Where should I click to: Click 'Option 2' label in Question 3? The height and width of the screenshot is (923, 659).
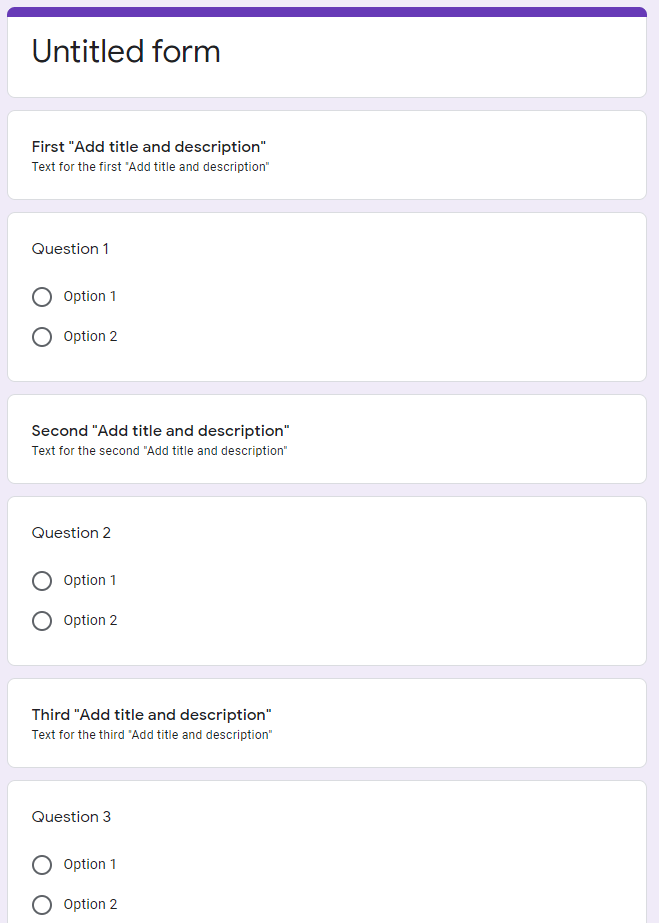coord(90,905)
